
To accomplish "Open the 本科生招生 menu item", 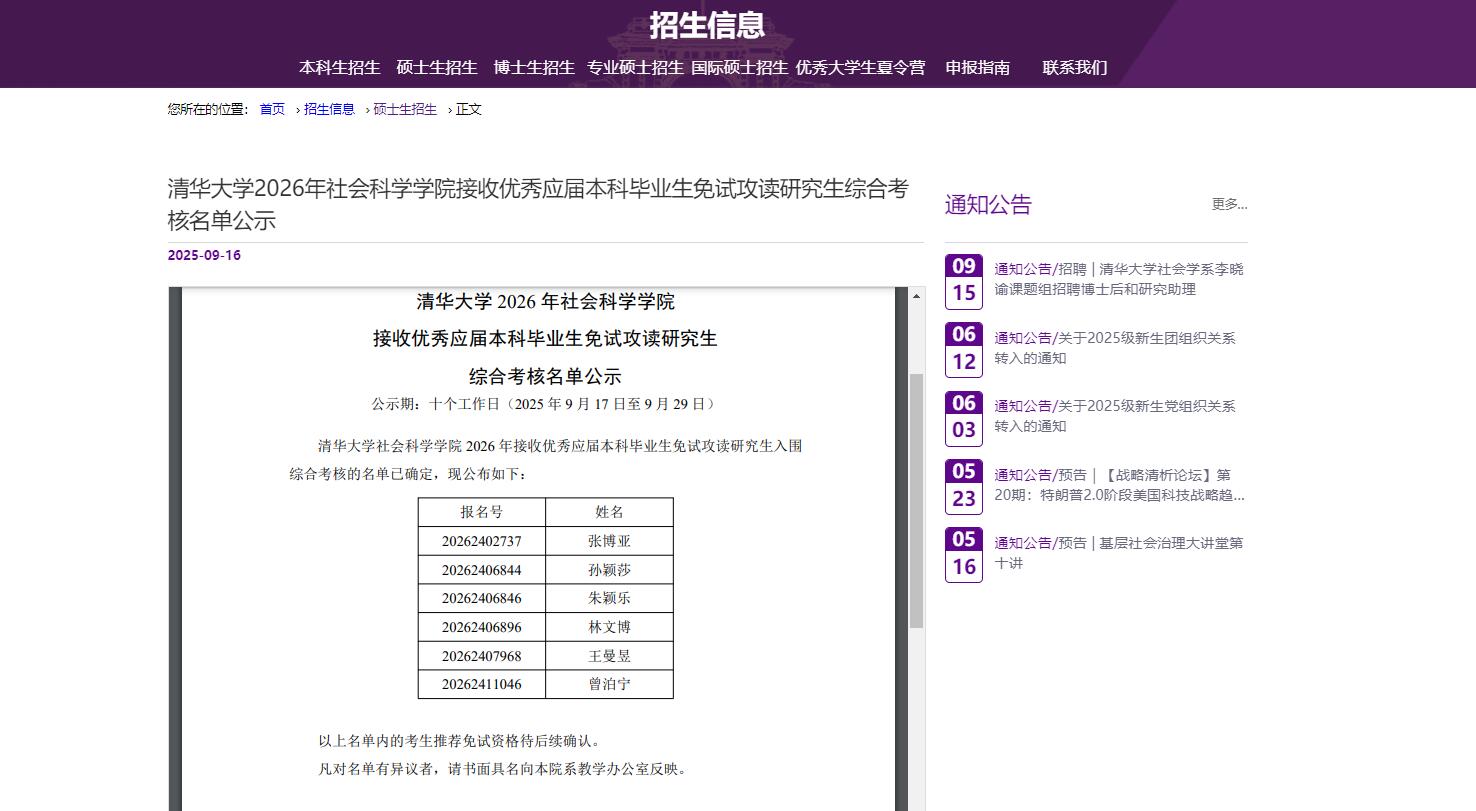I will click(339, 68).
